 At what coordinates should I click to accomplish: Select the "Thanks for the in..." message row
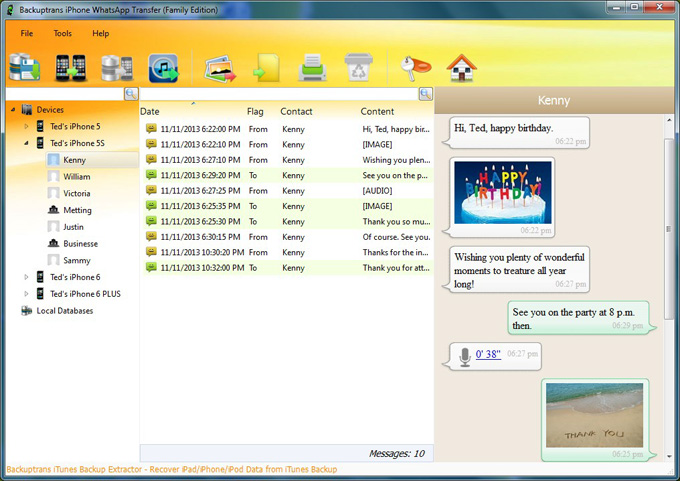[x=288, y=252]
